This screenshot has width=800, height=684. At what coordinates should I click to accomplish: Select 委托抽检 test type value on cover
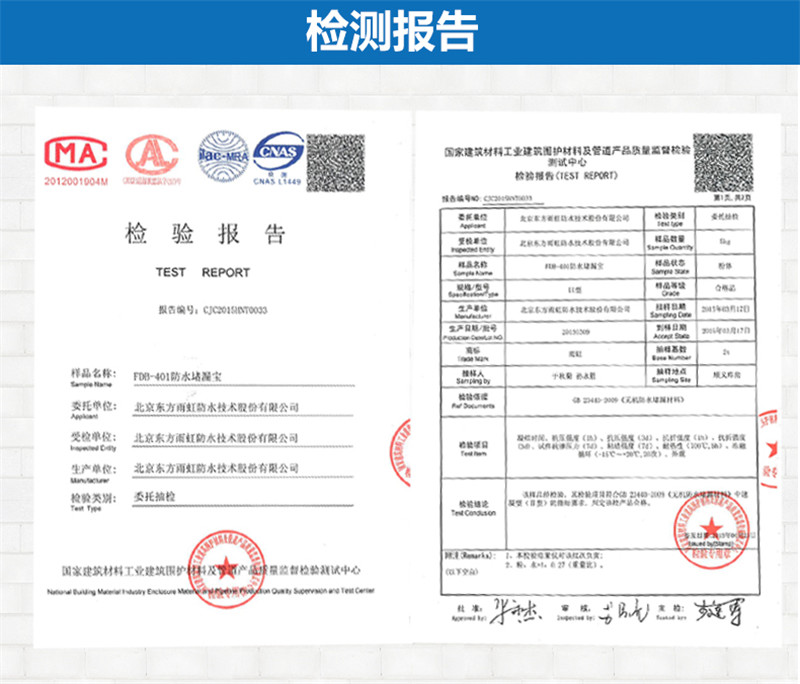pyautogui.click(x=153, y=497)
